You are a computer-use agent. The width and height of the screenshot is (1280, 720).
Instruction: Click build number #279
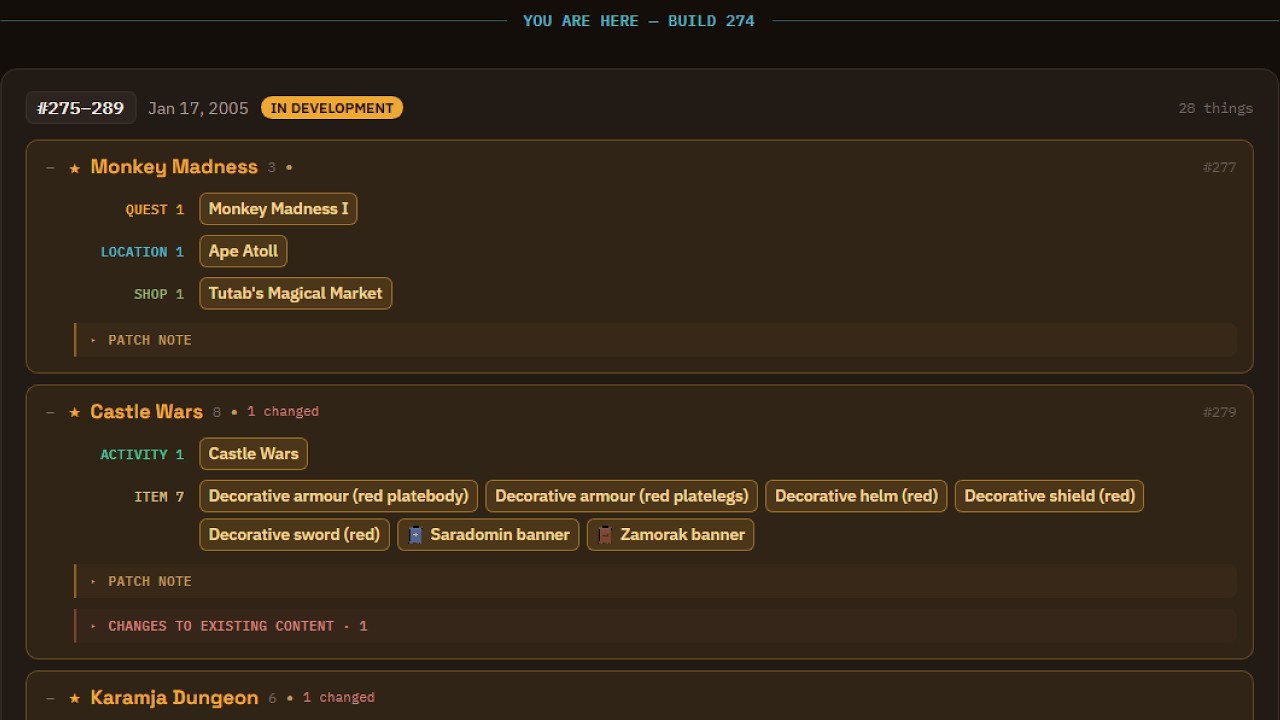1219,412
